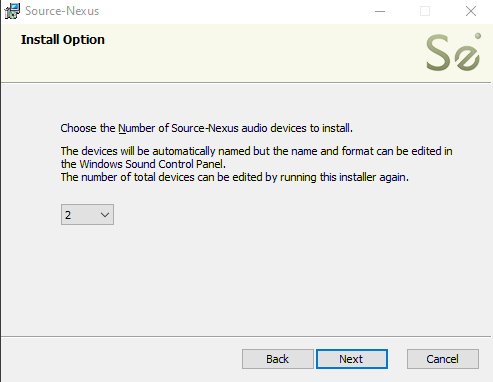This screenshot has width=493, height=382.
Task: Click the installer icon in the title bar
Action: pyautogui.click(x=12, y=11)
